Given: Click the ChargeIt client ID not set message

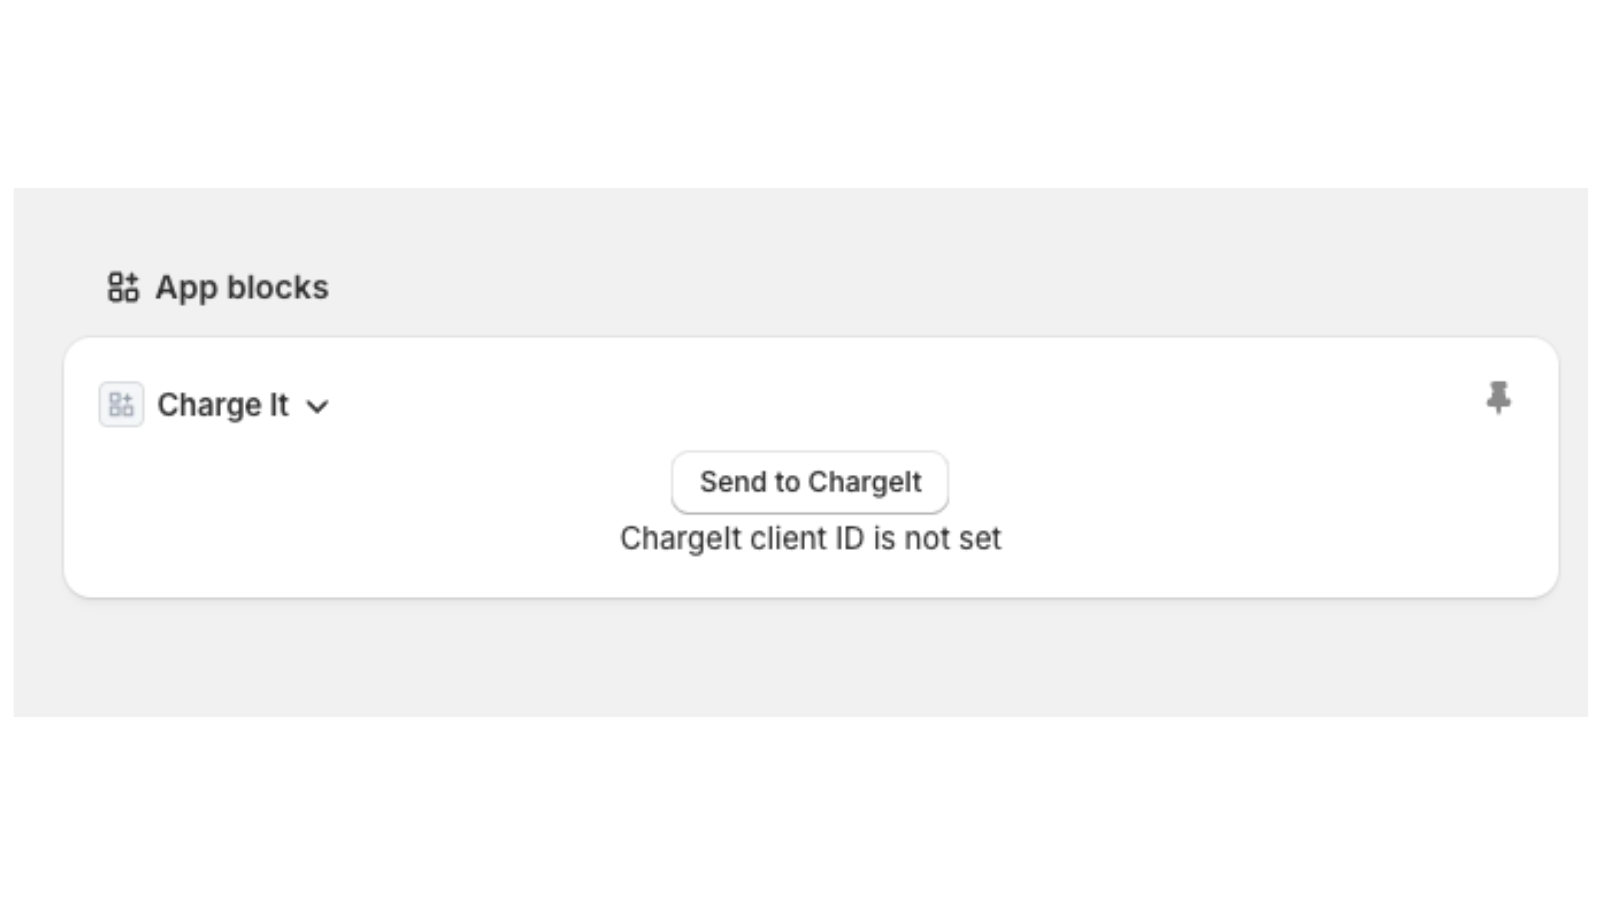Looking at the screenshot, I should point(810,538).
